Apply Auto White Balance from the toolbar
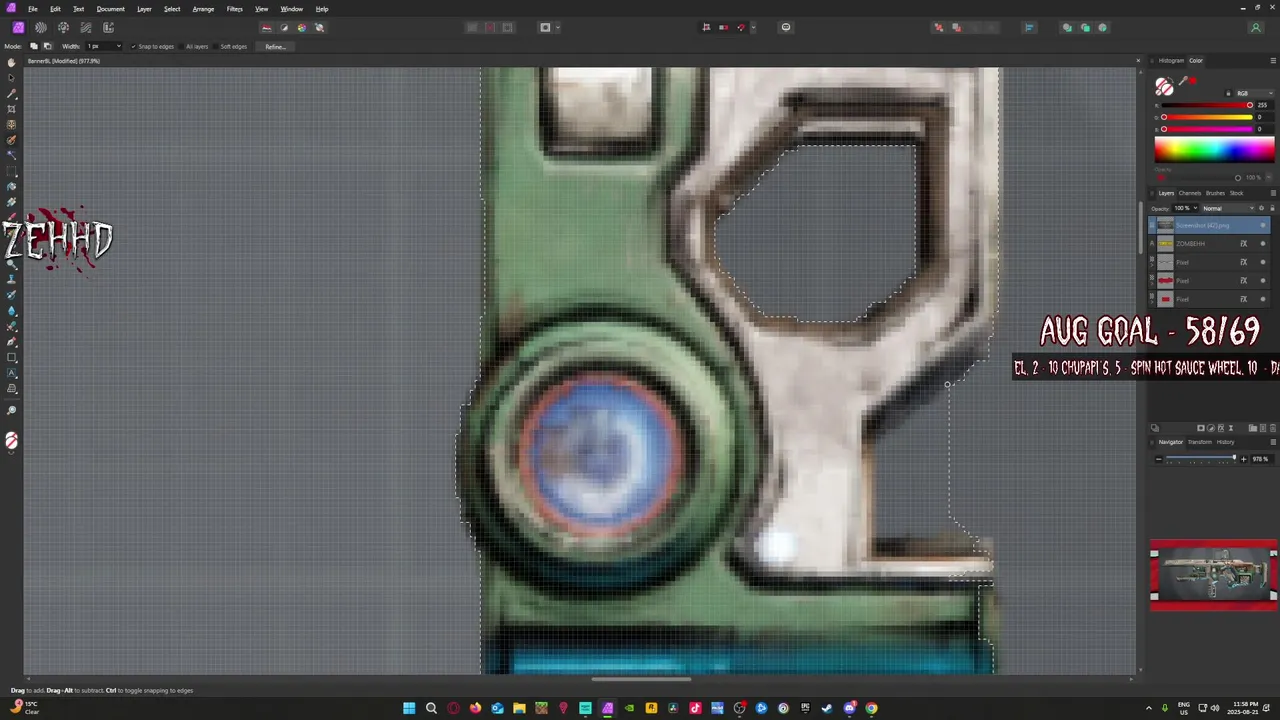Screen dimensions: 1280x720 tap(320, 27)
